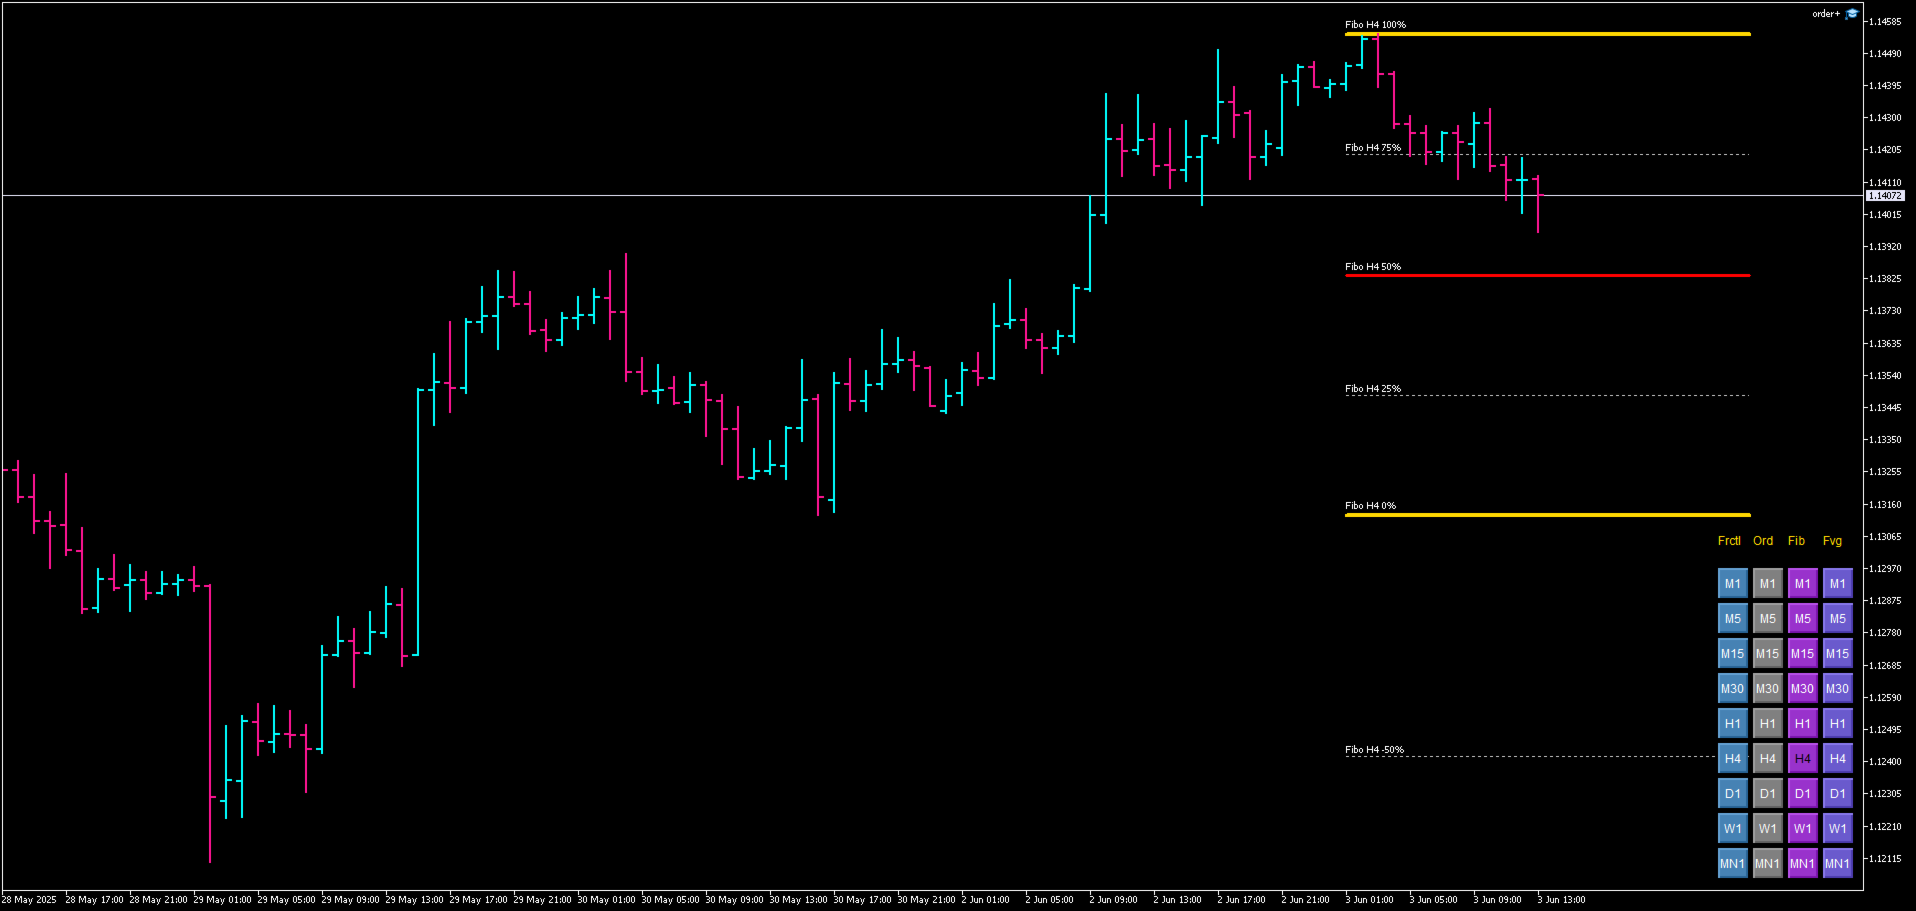Select MN1 under the Fvg column

[1837, 864]
